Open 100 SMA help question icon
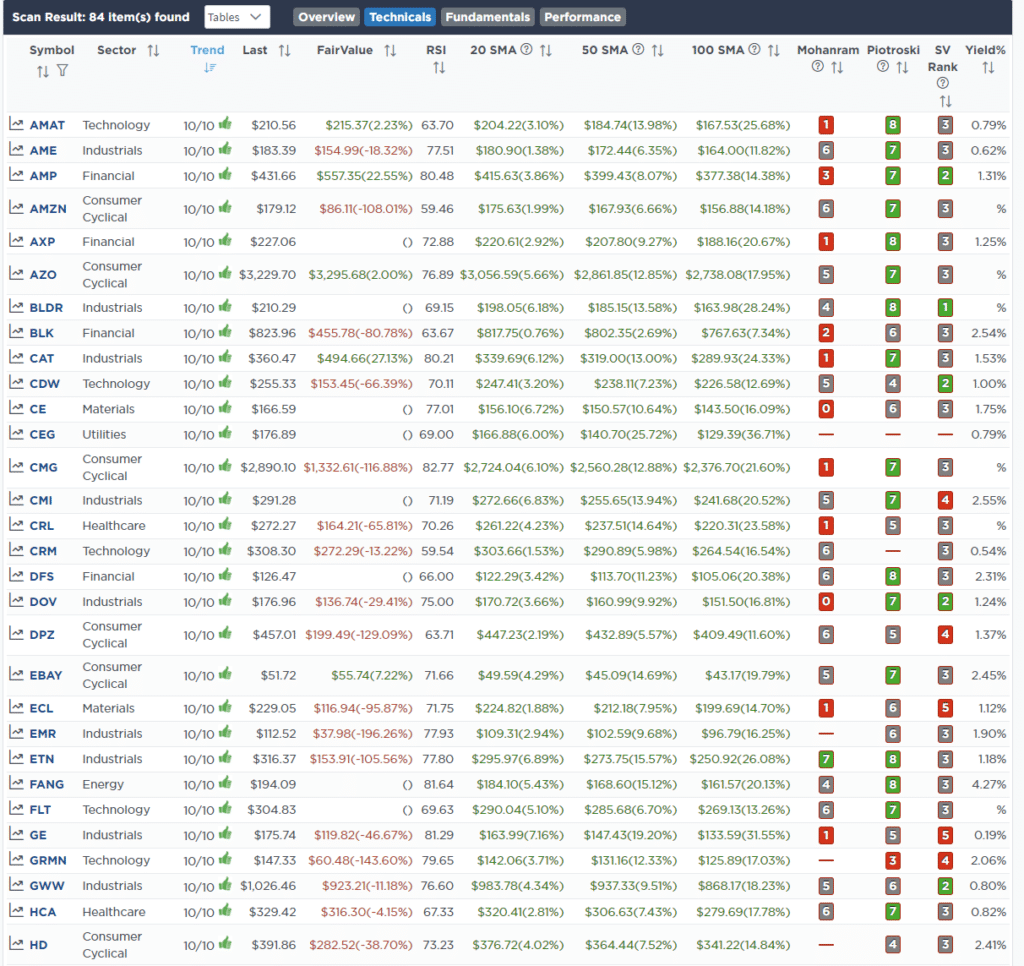Screen dimensions: 1024x966 tap(754, 50)
